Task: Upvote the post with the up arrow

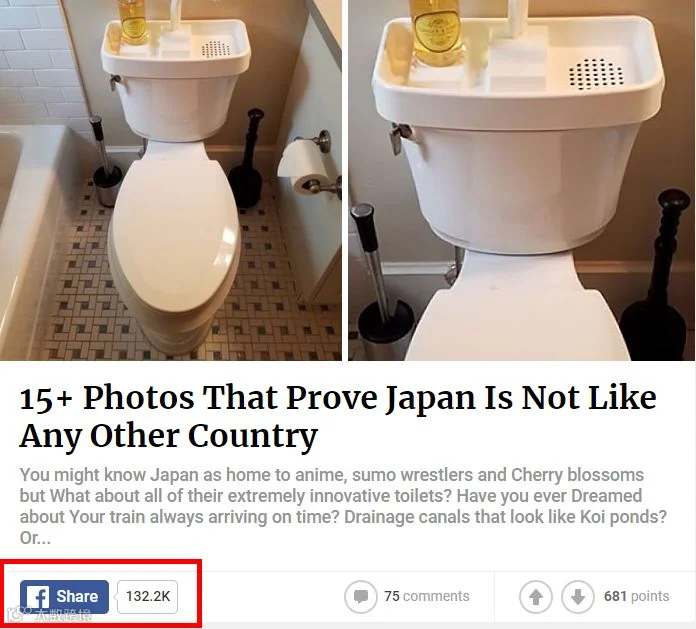Action: pos(536,596)
